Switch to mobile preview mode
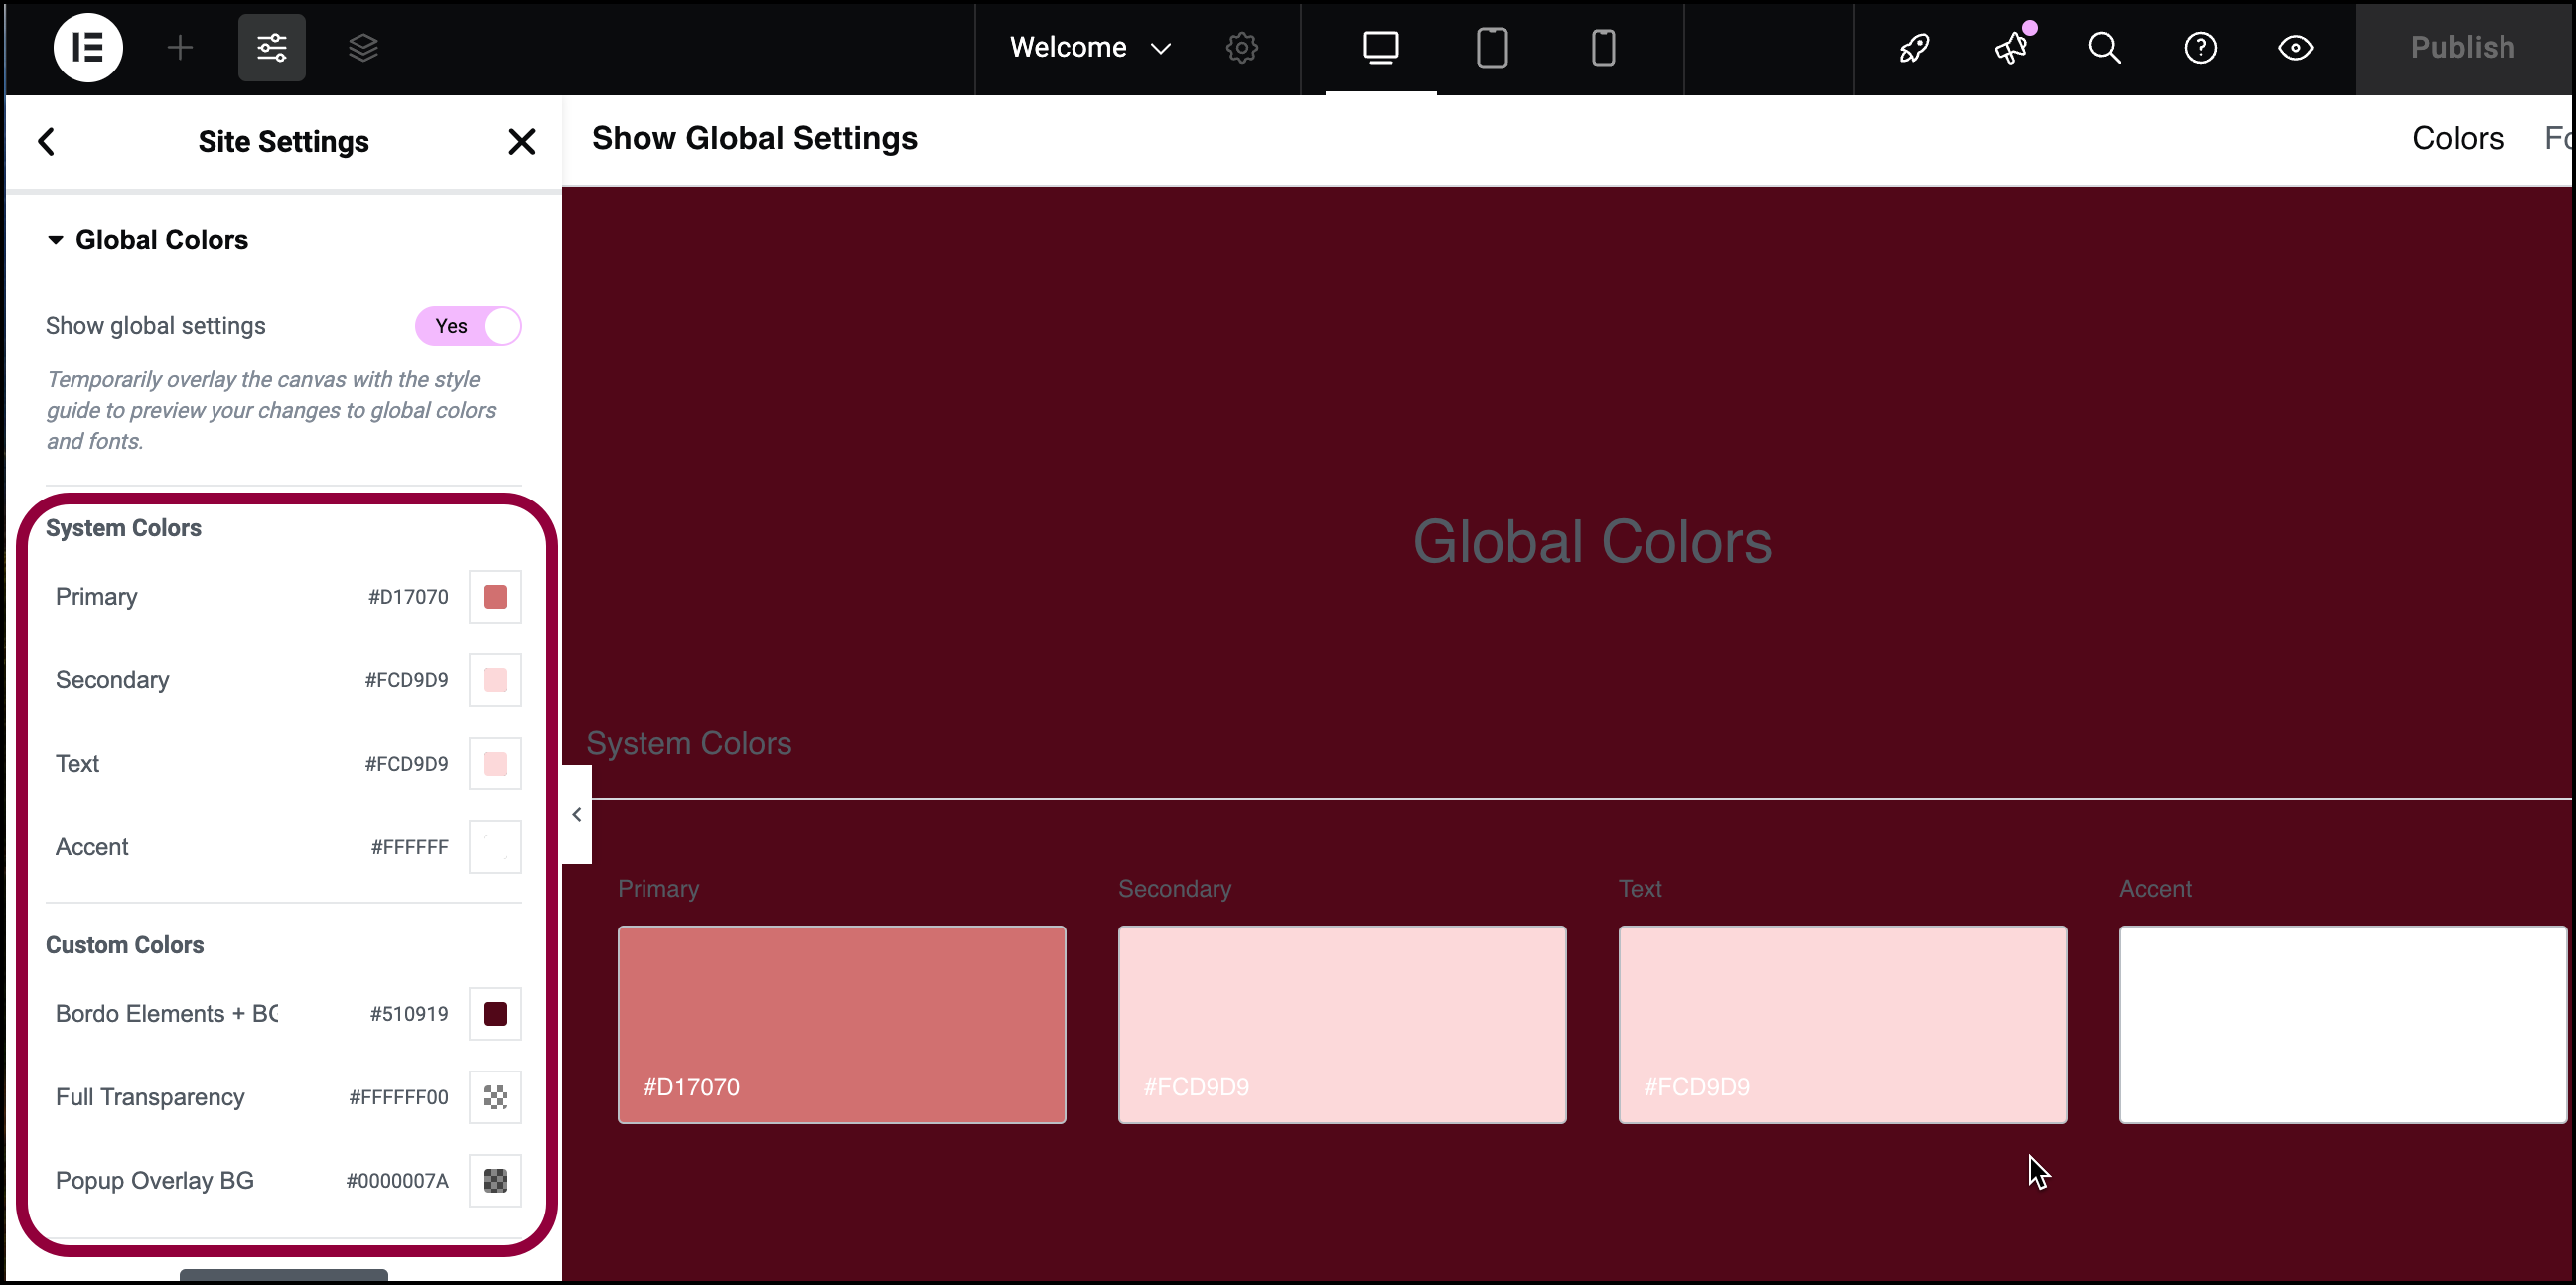 click(x=1603, y=47)
